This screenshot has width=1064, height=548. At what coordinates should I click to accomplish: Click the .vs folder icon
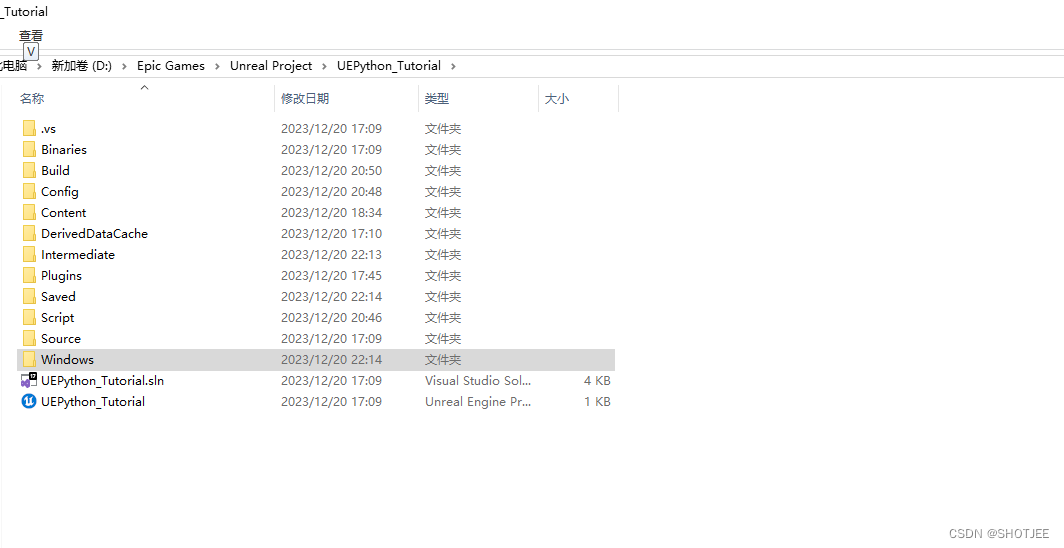click(x=28, y=128)
